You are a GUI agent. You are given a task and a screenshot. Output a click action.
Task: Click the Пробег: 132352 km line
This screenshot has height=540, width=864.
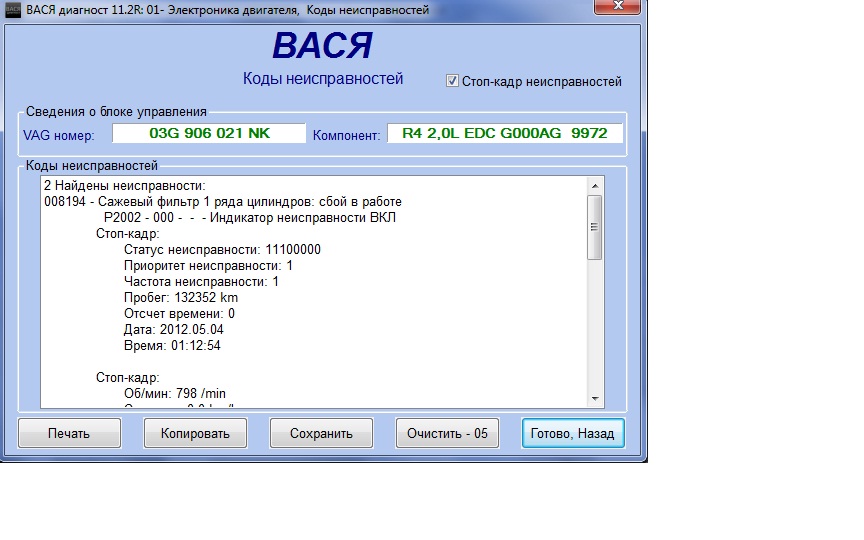click(x=181, y=297)
